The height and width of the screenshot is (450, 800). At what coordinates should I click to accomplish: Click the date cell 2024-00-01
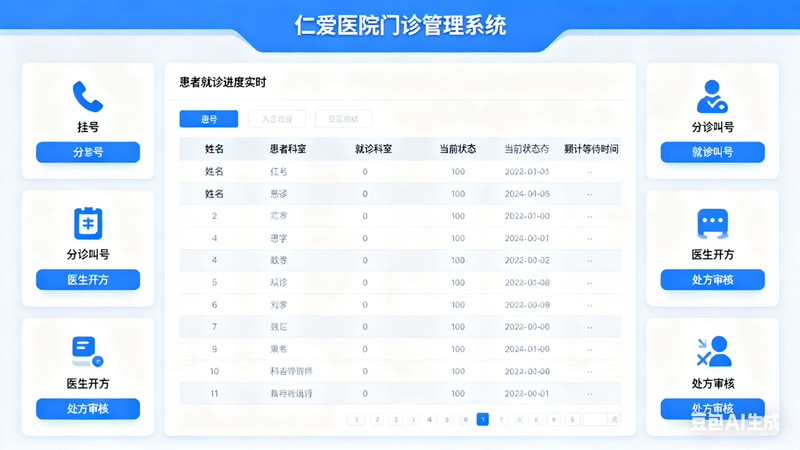tap(527, 238)
